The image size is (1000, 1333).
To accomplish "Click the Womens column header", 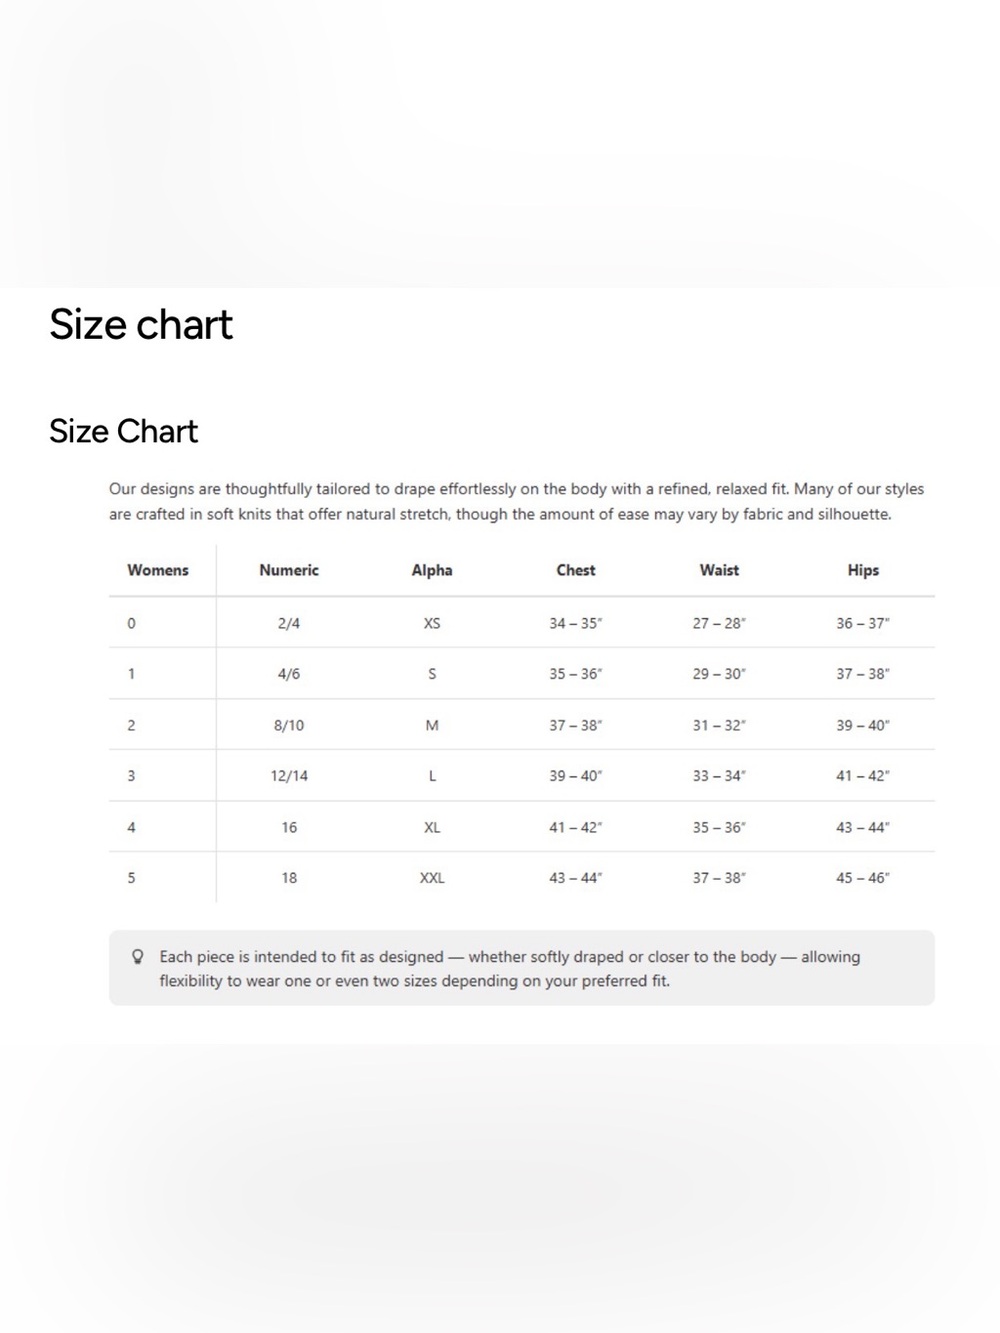I will click(158, 570).
